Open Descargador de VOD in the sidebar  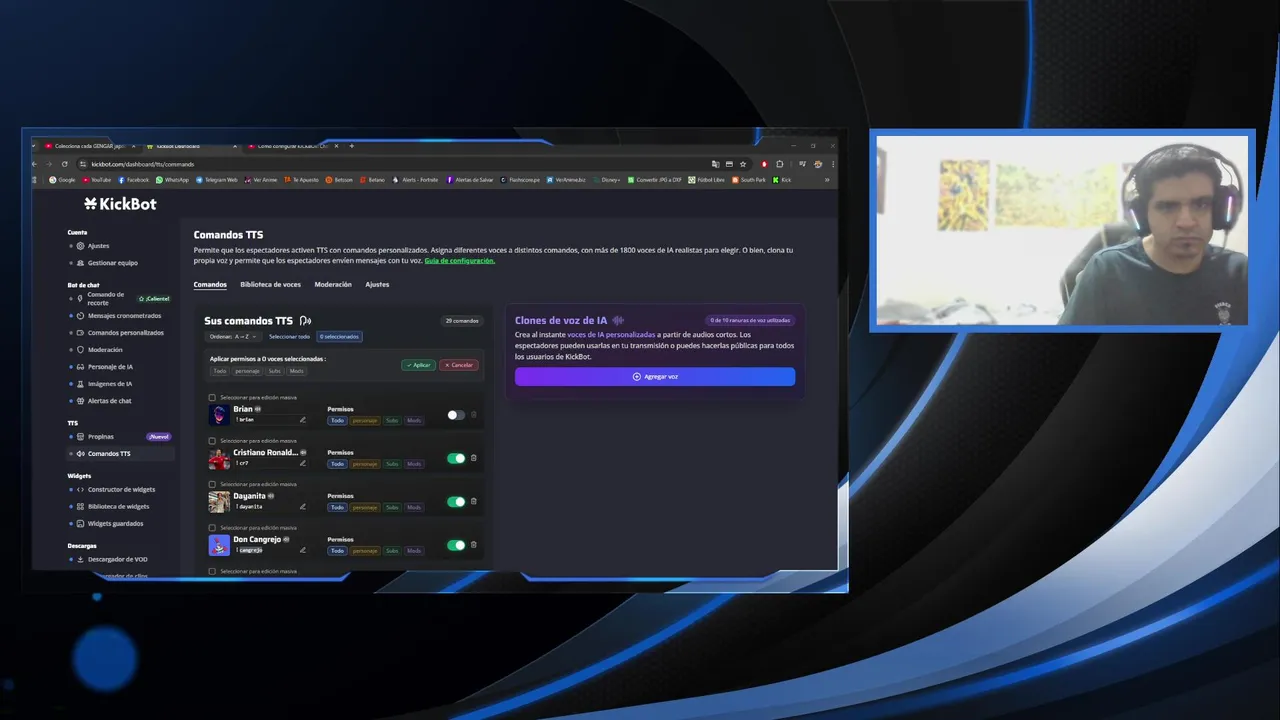click(x=117, y=560)
